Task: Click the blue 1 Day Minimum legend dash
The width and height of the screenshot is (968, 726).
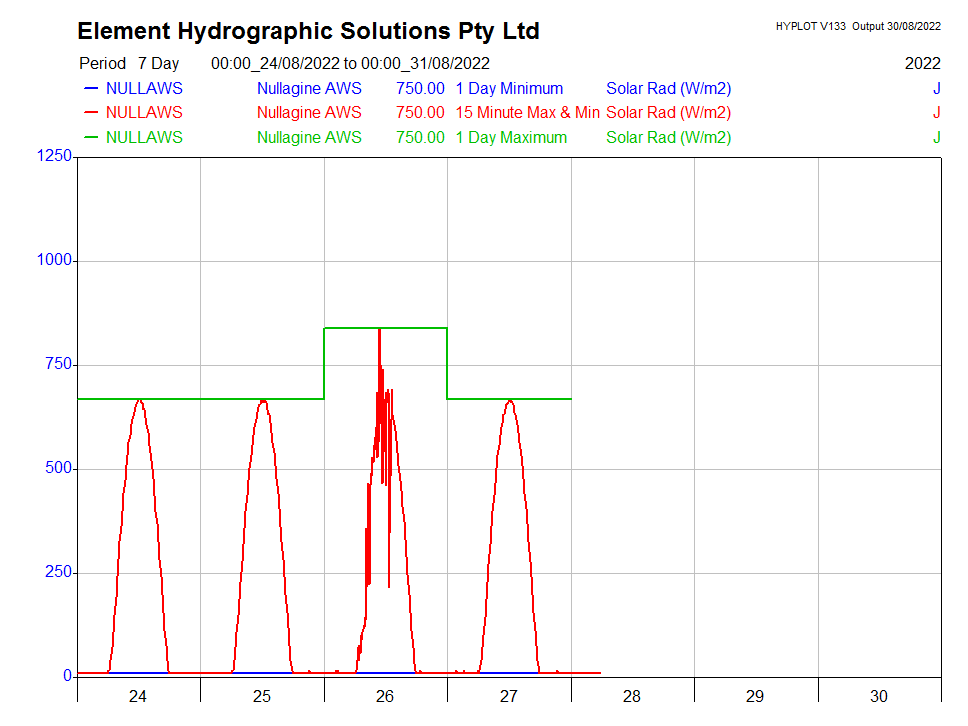Action: tap(91, 89)
